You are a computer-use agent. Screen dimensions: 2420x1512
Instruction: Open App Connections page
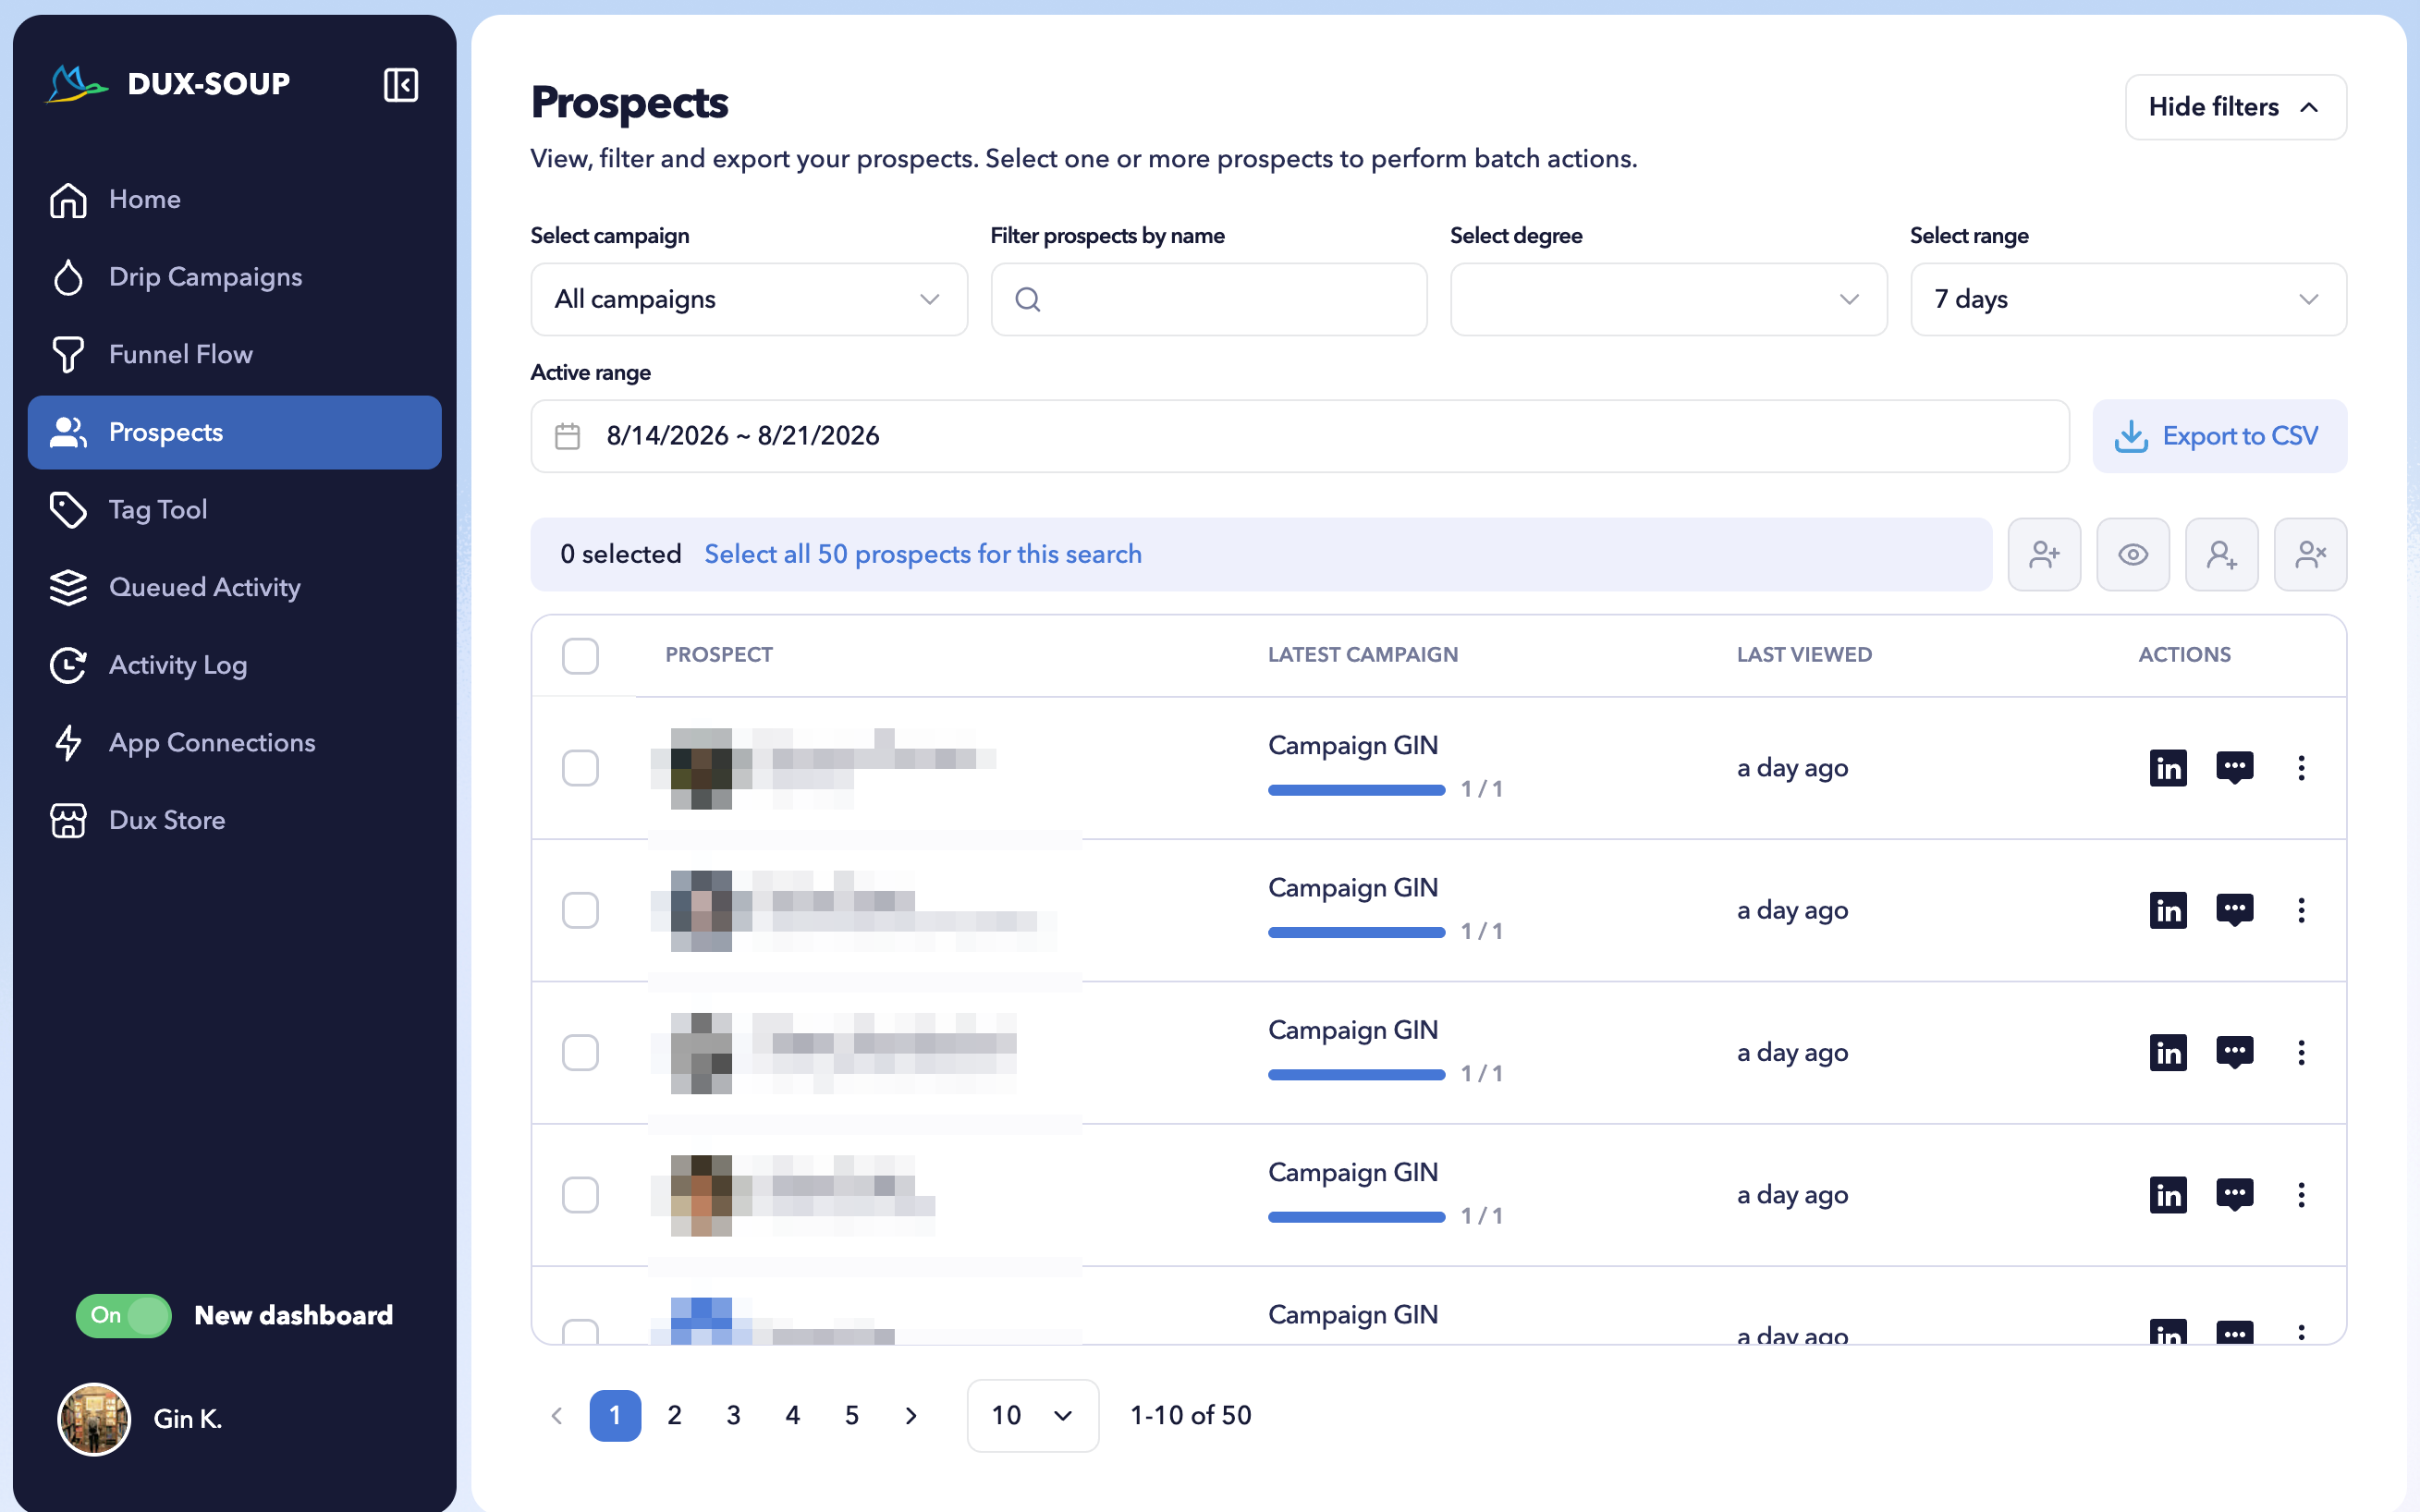pyautogui.click(x=234, y=743)
